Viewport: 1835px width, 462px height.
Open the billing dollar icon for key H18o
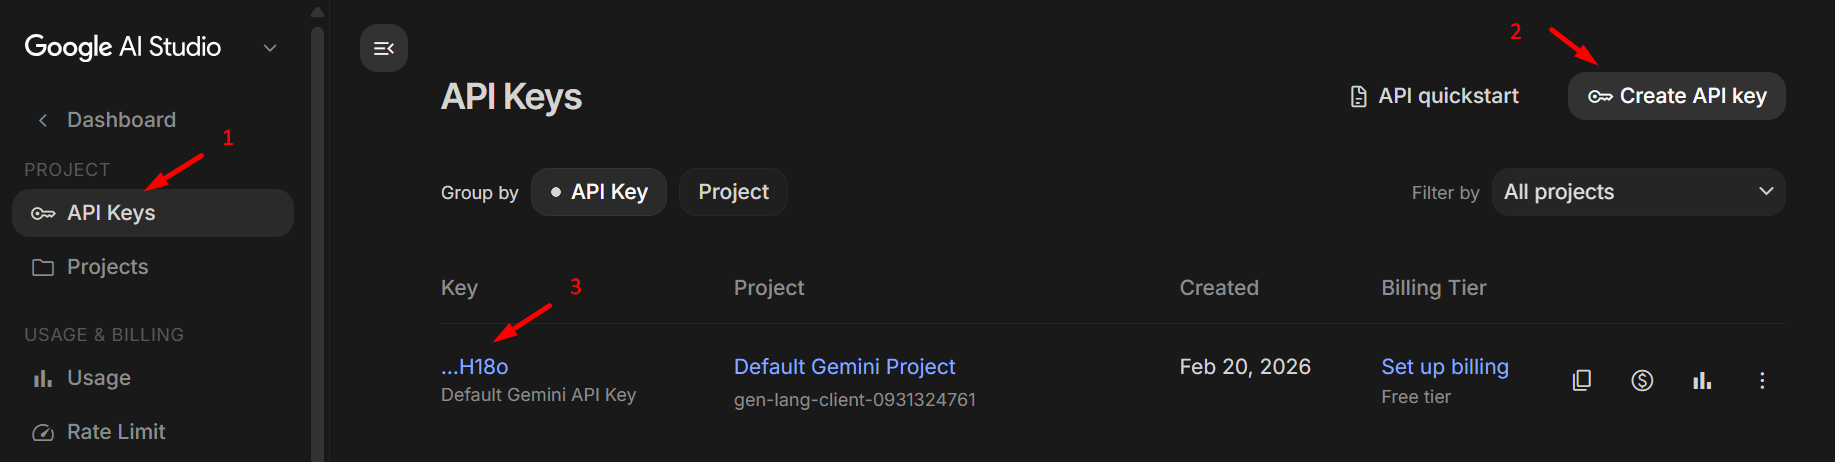click(1642, 380)
